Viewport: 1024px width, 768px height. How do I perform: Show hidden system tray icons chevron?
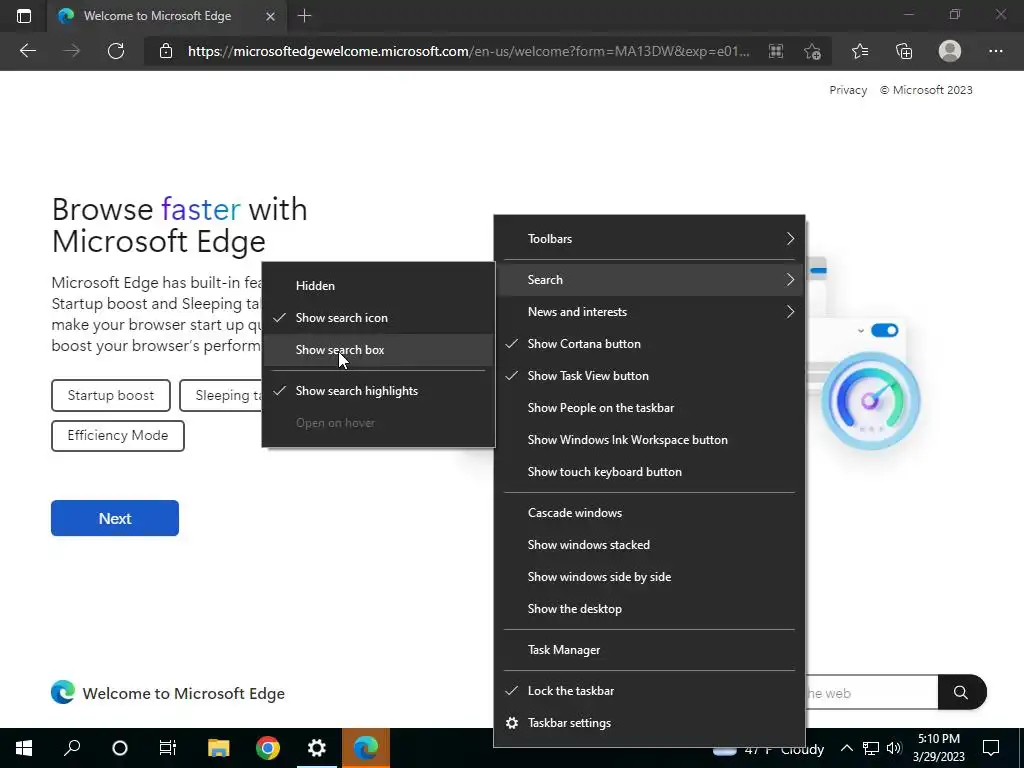(x=846, y=748)
